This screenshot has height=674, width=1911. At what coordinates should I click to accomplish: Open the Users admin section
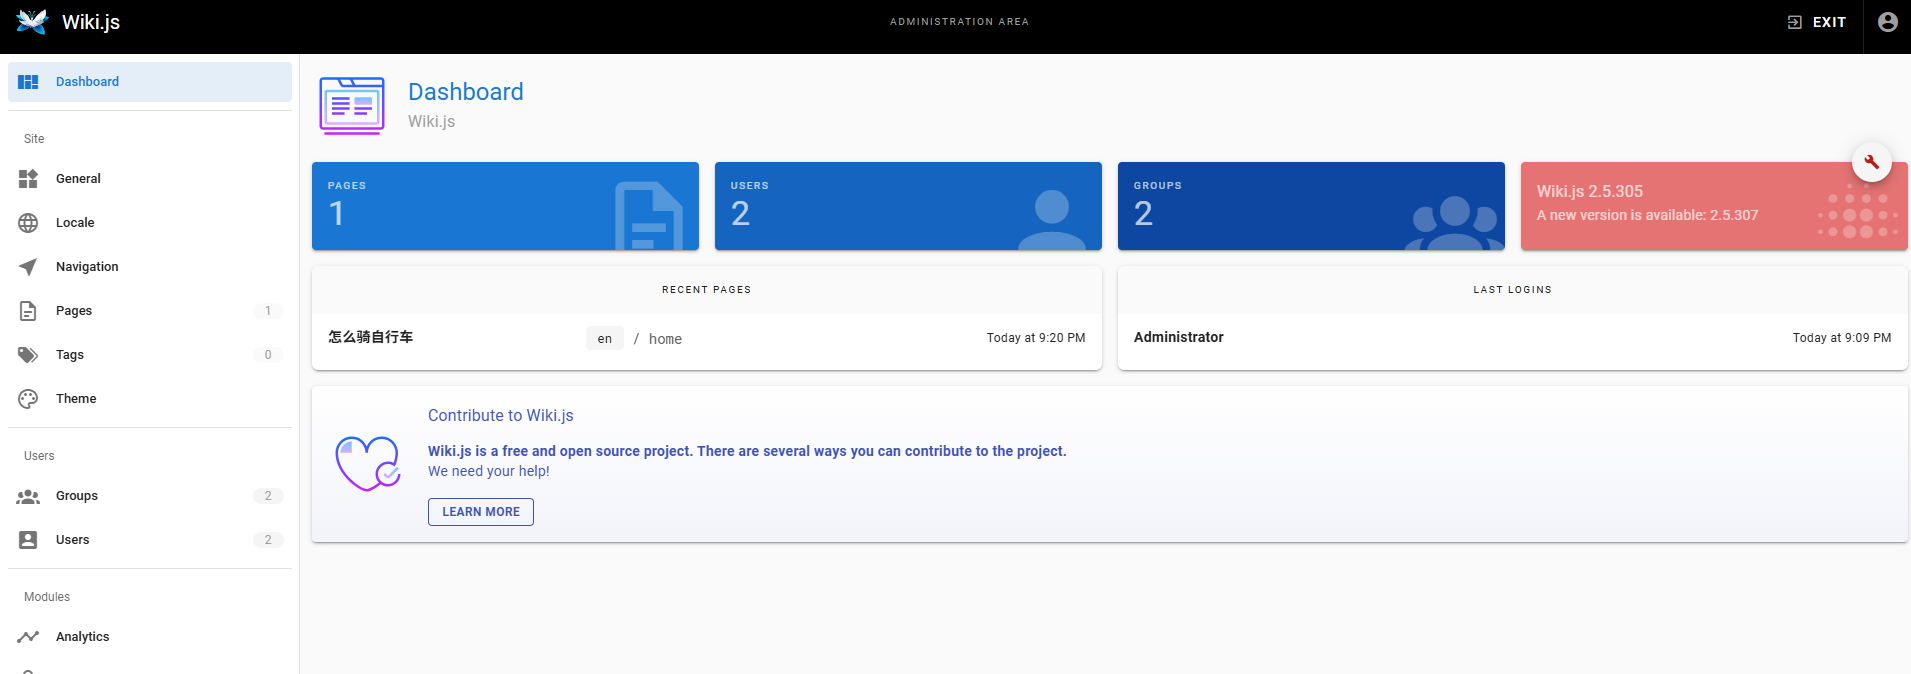(150, 540)
